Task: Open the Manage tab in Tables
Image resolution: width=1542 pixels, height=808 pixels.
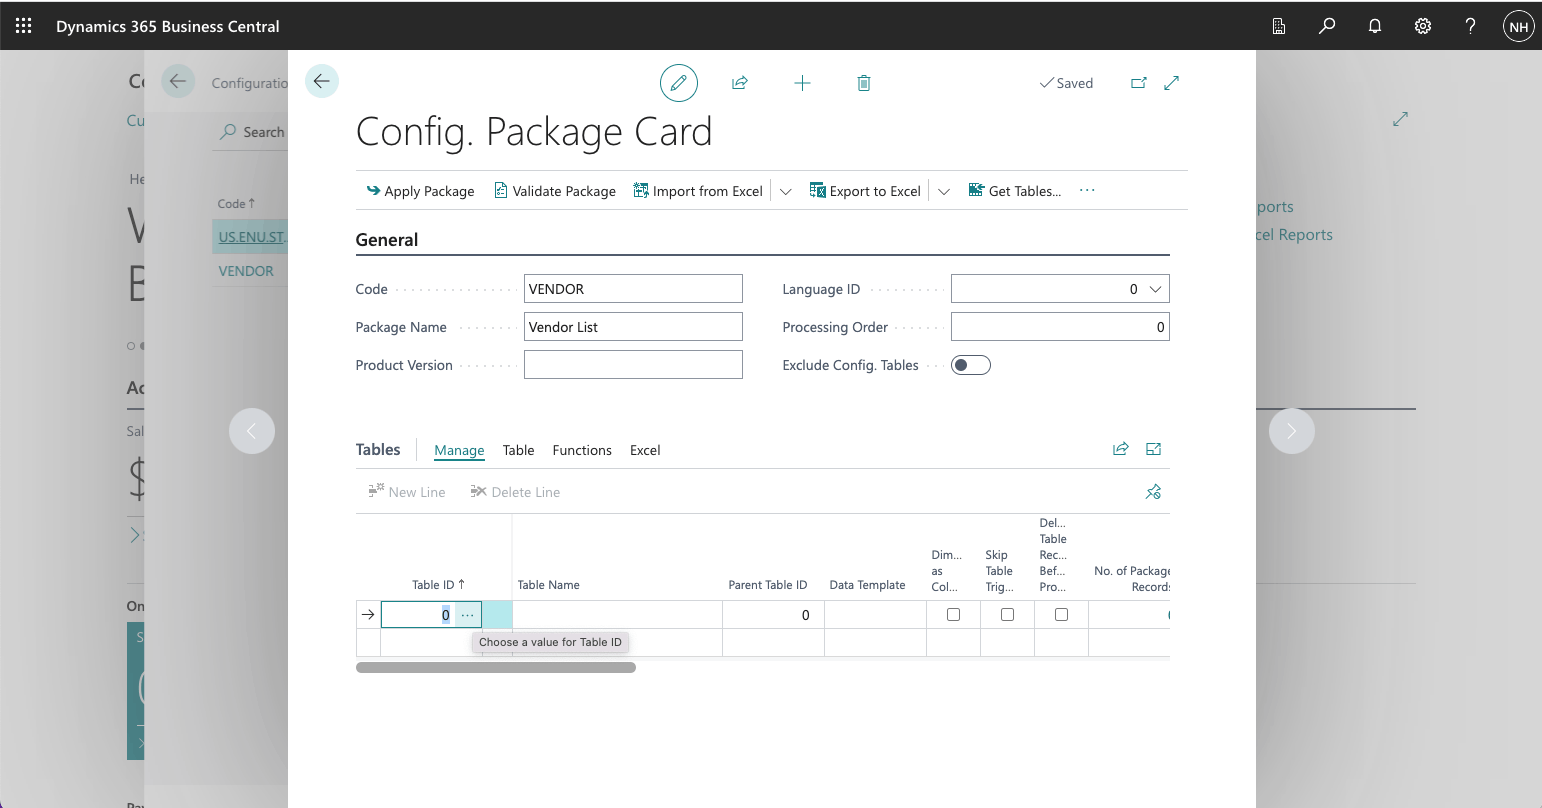Action: [459, 450]
